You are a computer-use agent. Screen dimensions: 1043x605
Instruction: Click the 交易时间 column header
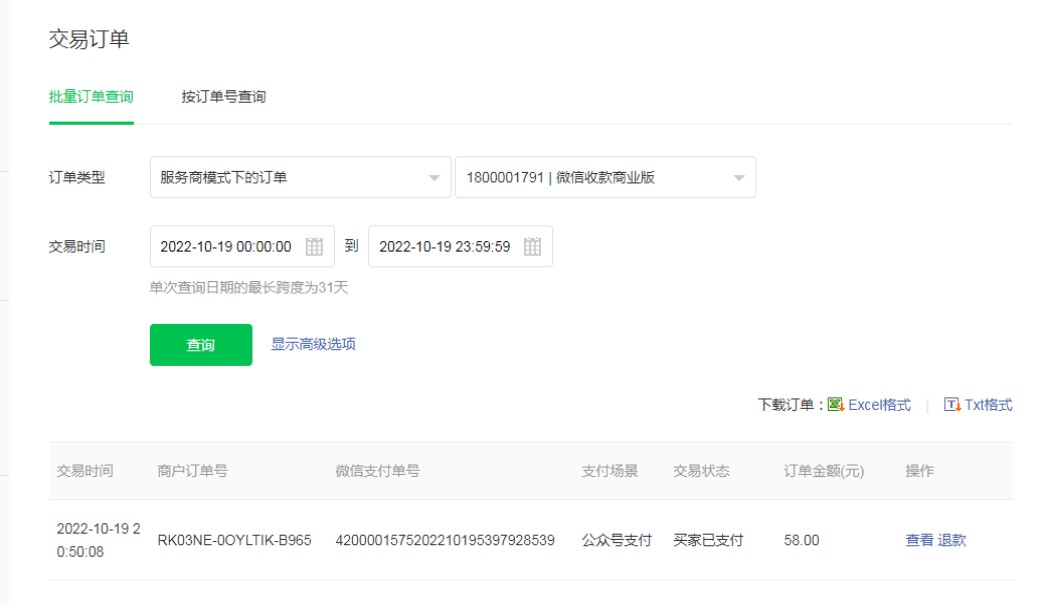(x=85, y=471)
